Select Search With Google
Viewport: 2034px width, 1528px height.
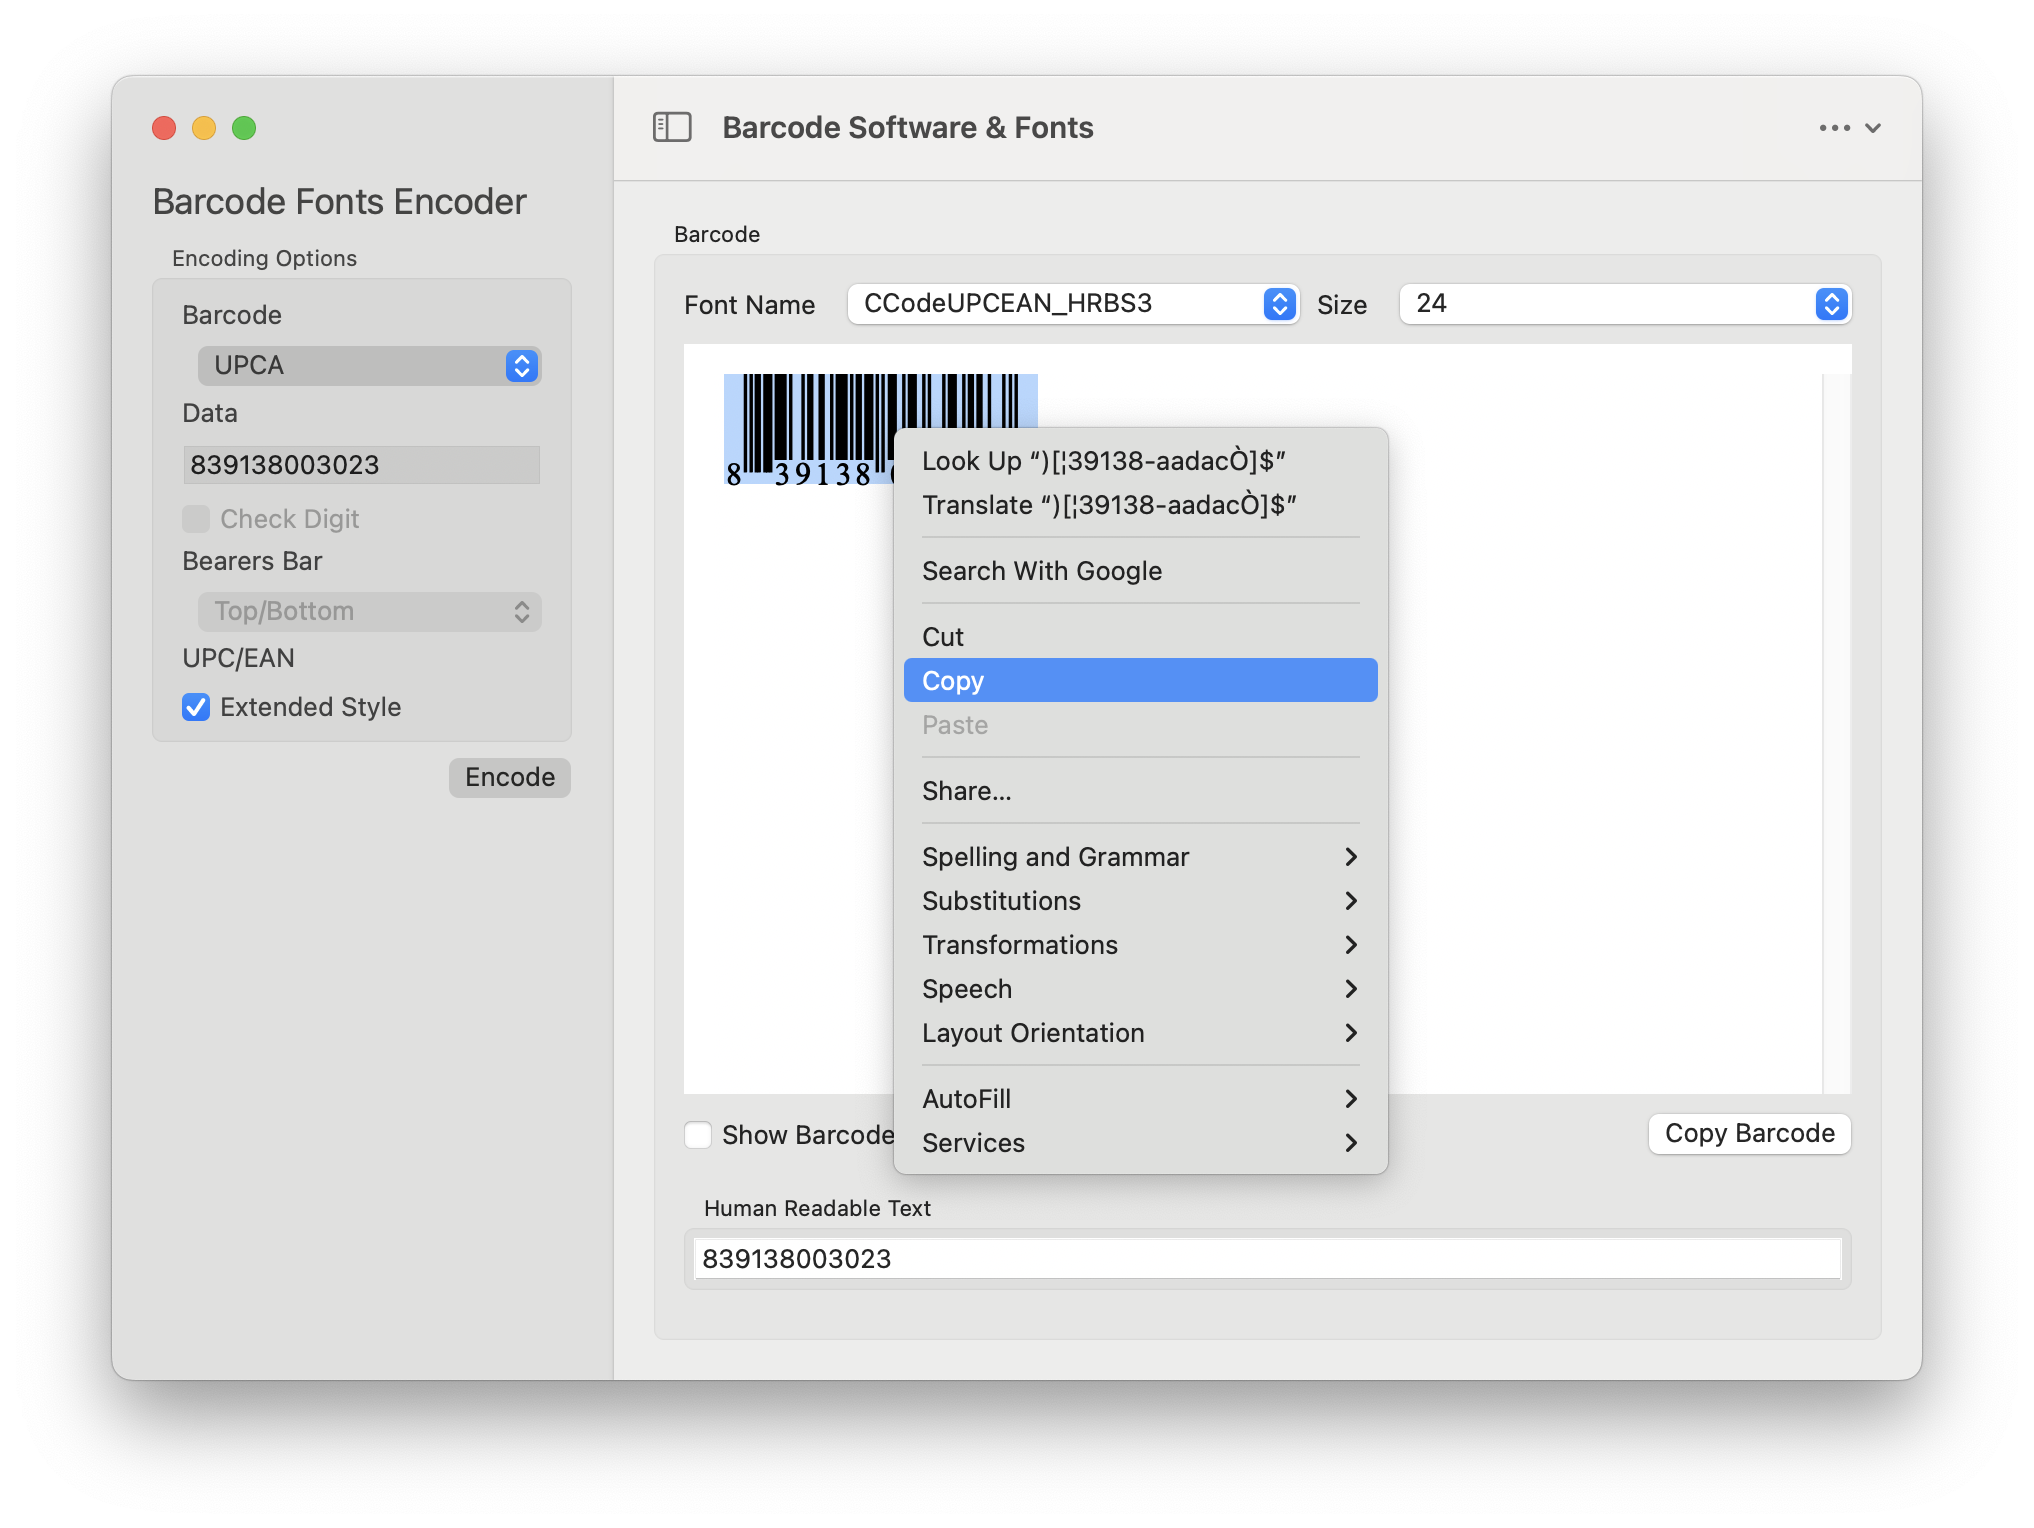1140,571
